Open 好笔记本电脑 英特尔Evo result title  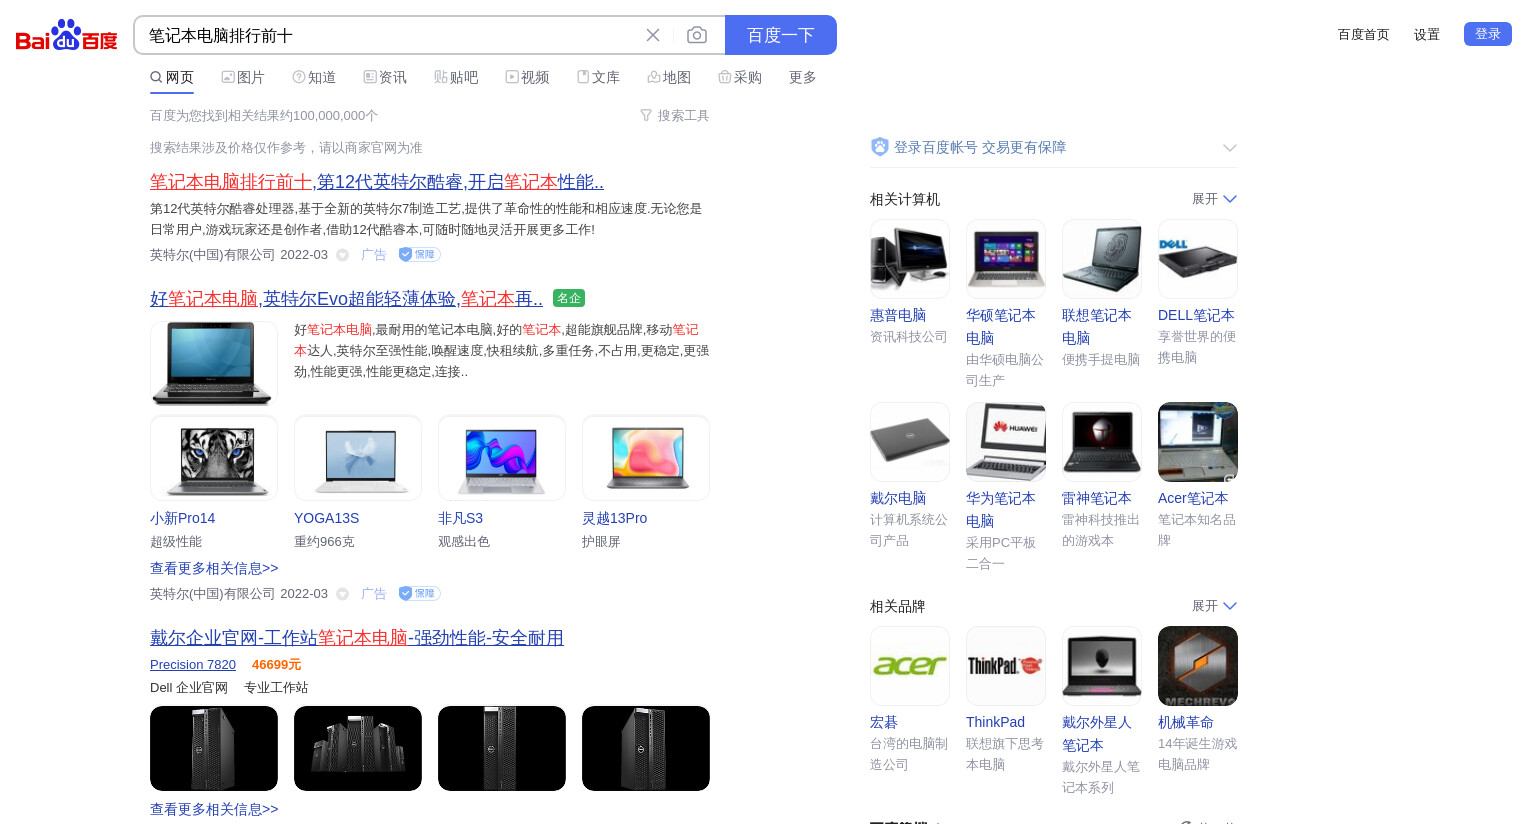click(346, 299)
